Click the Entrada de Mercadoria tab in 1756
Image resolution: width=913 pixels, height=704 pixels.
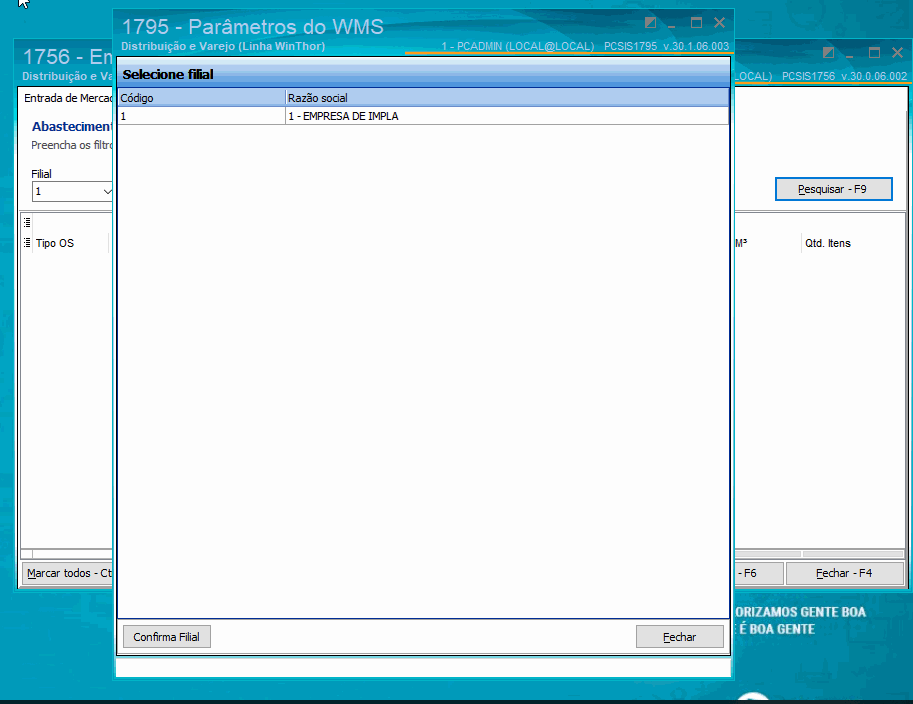tap(68, 98)
